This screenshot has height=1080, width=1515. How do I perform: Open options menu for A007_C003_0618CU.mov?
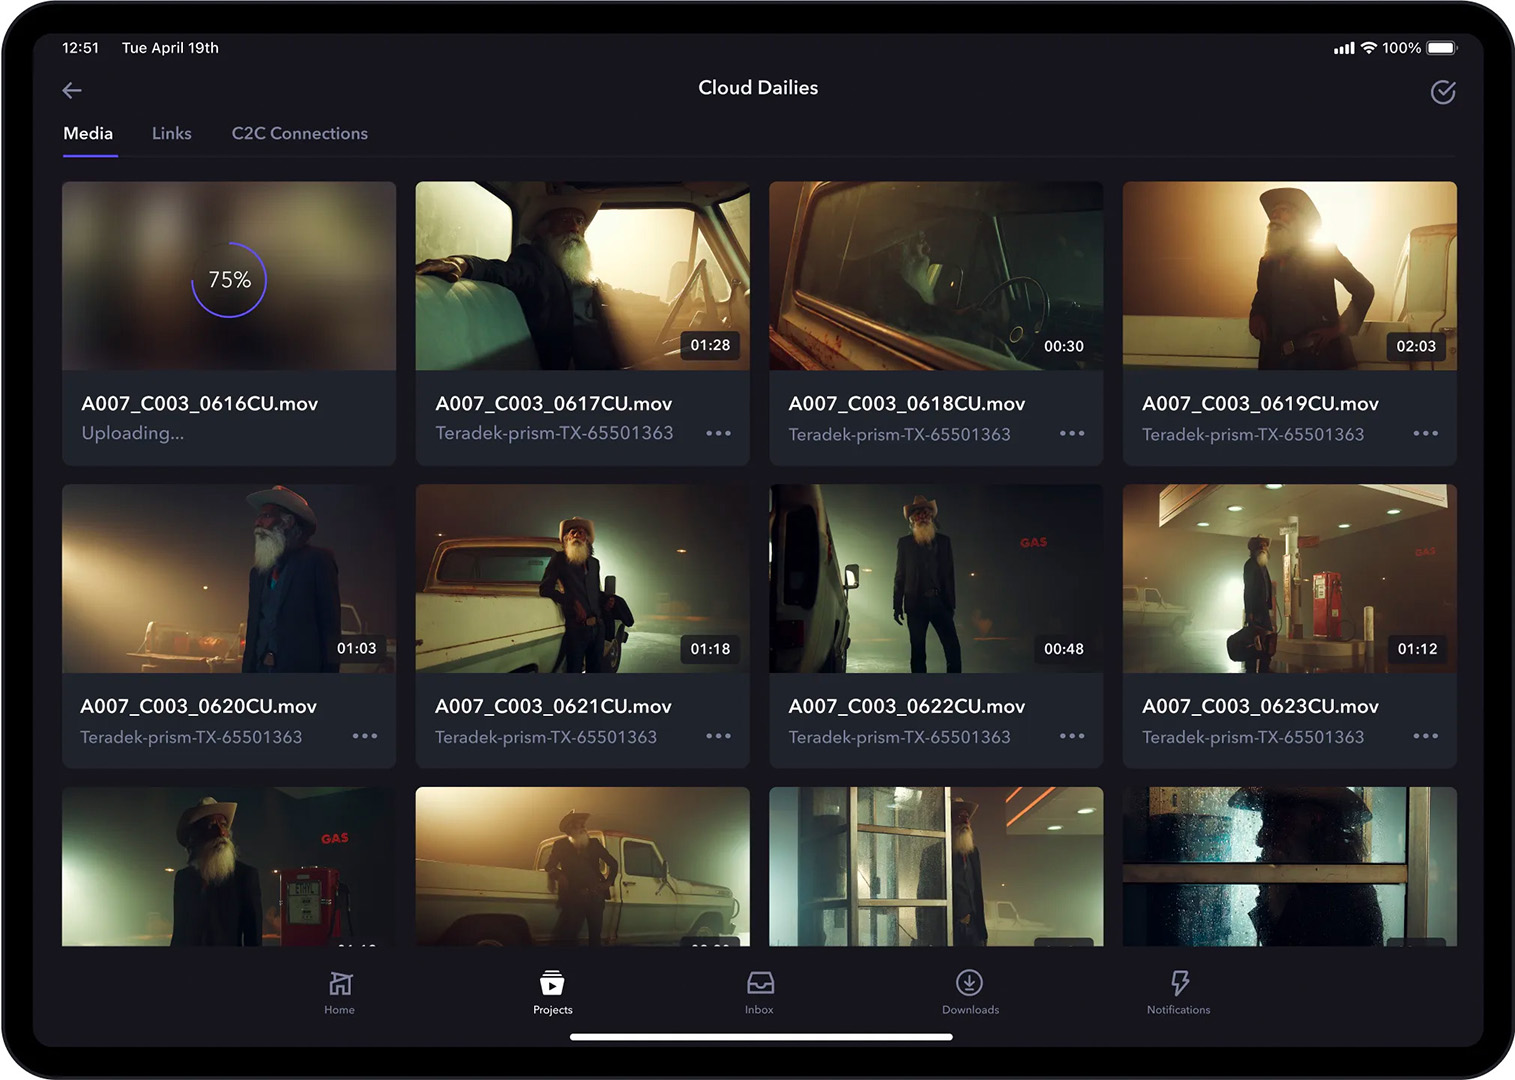tap(1071, 434)
